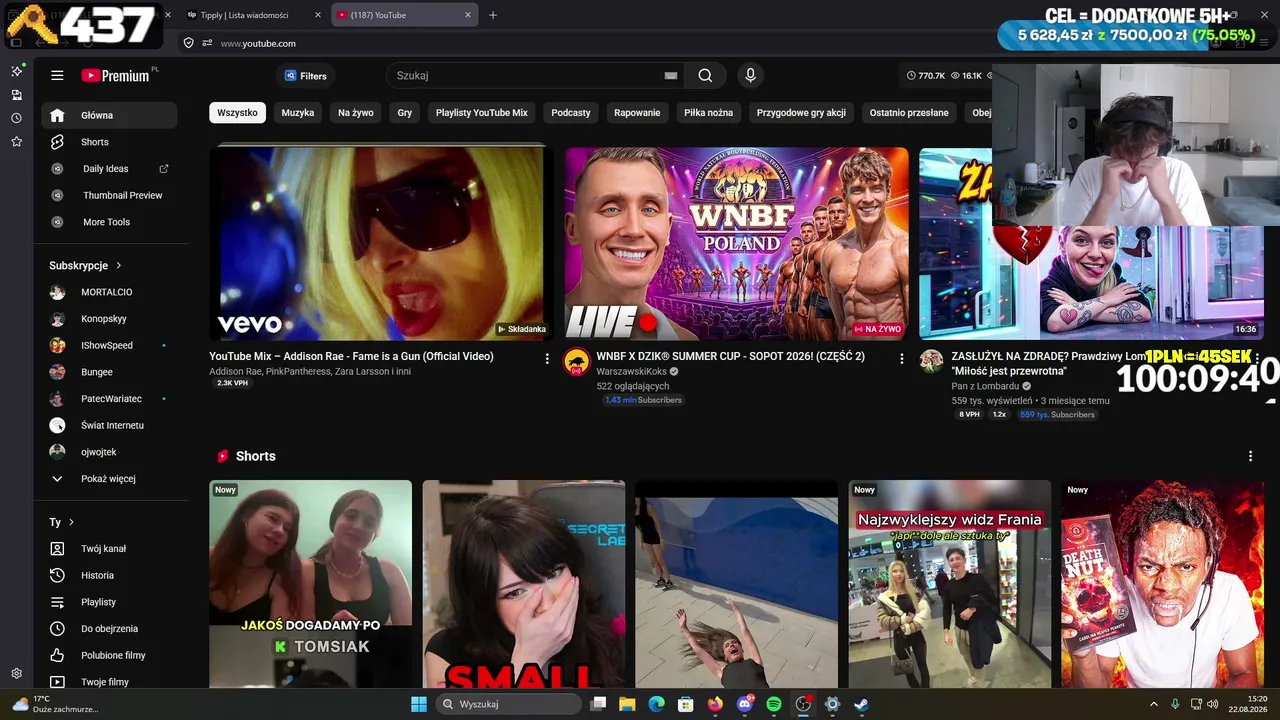Expand the Subskrypcje section chevron
The image size is (1280, 720).
[x=119, y=265]
